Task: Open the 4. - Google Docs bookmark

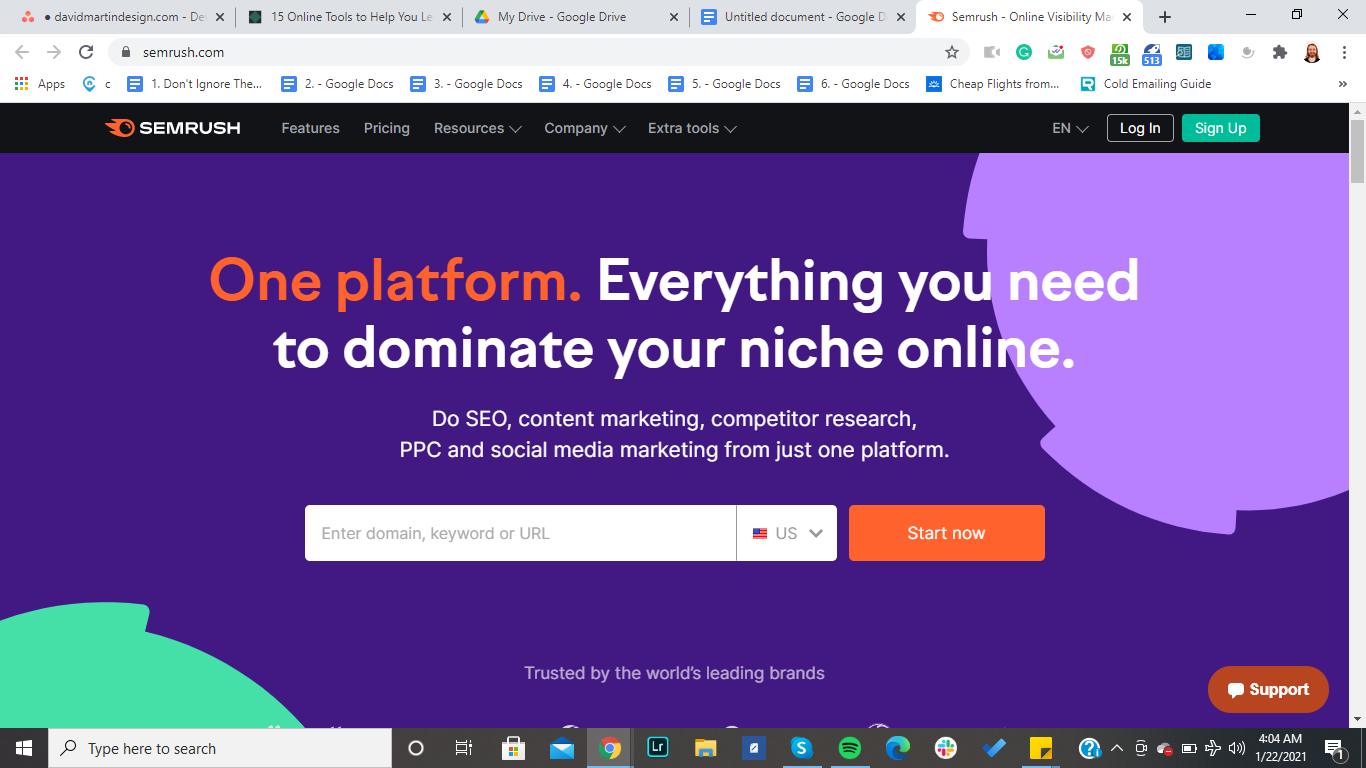Action: point(596,84)
